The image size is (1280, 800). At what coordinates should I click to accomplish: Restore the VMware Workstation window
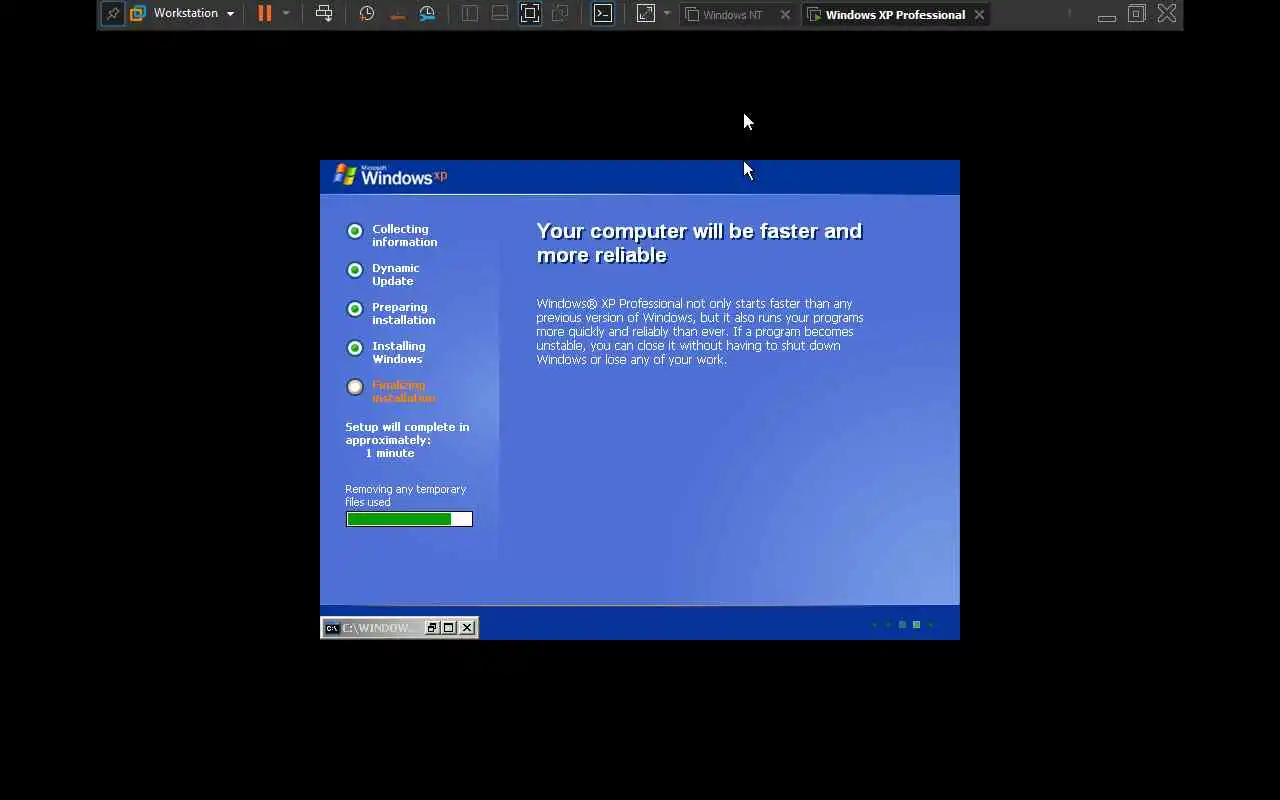(1137, 14)
